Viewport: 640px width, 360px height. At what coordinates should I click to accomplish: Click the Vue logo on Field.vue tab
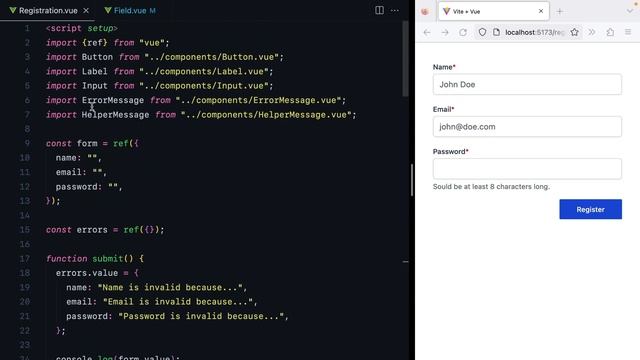click(x=108, y=10)
